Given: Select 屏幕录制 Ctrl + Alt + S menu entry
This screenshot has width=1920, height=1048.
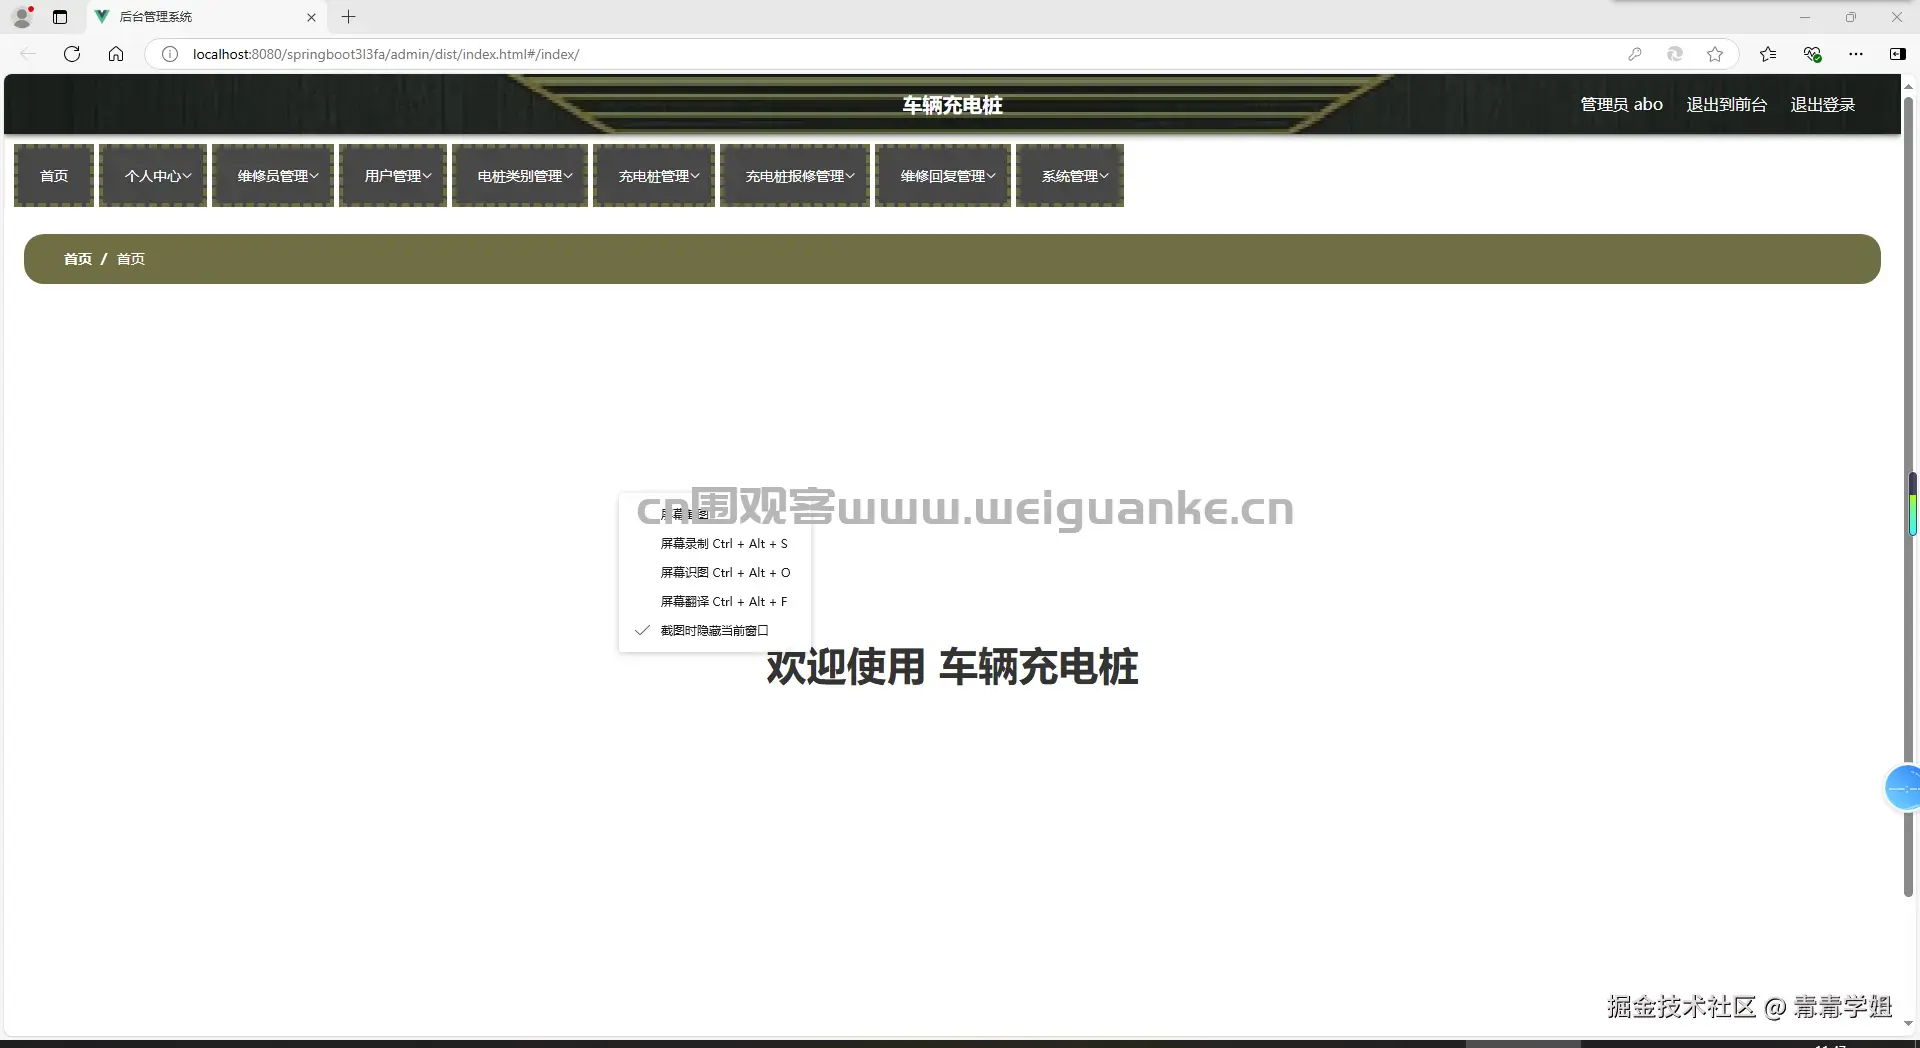Looking at the screenshot, I should coord(715,543).
